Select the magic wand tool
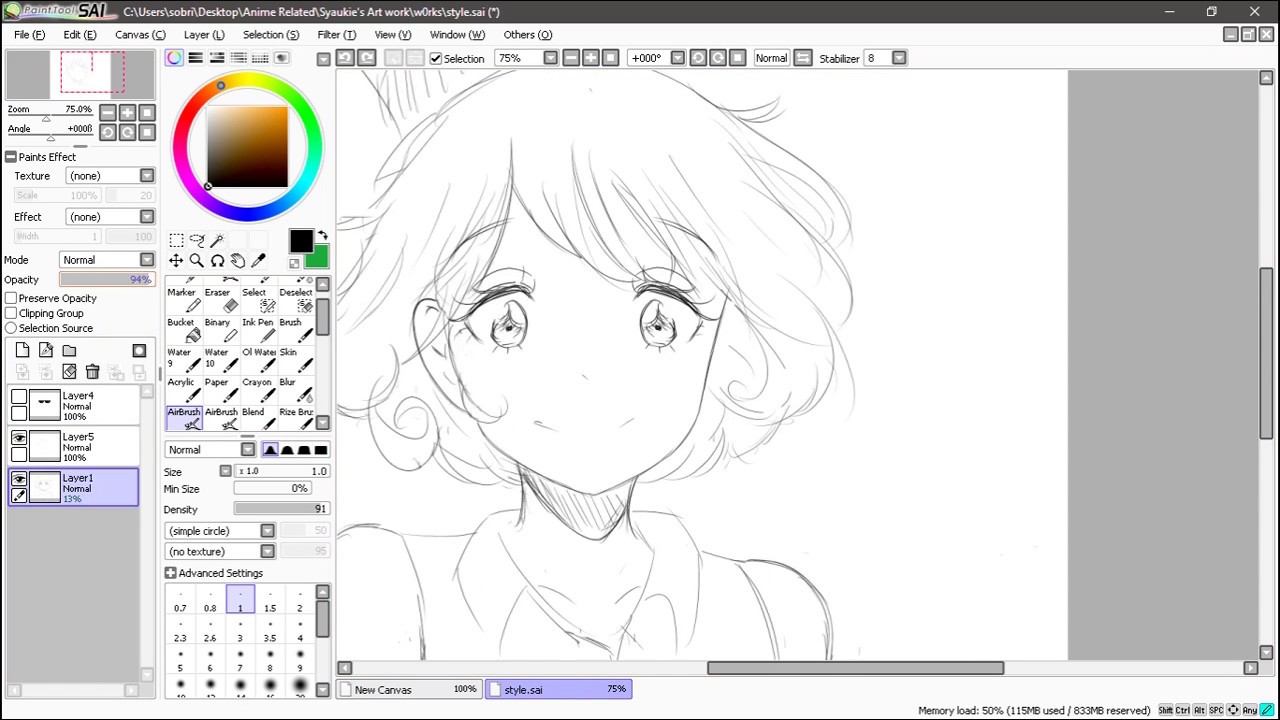 tap(216, 240)
